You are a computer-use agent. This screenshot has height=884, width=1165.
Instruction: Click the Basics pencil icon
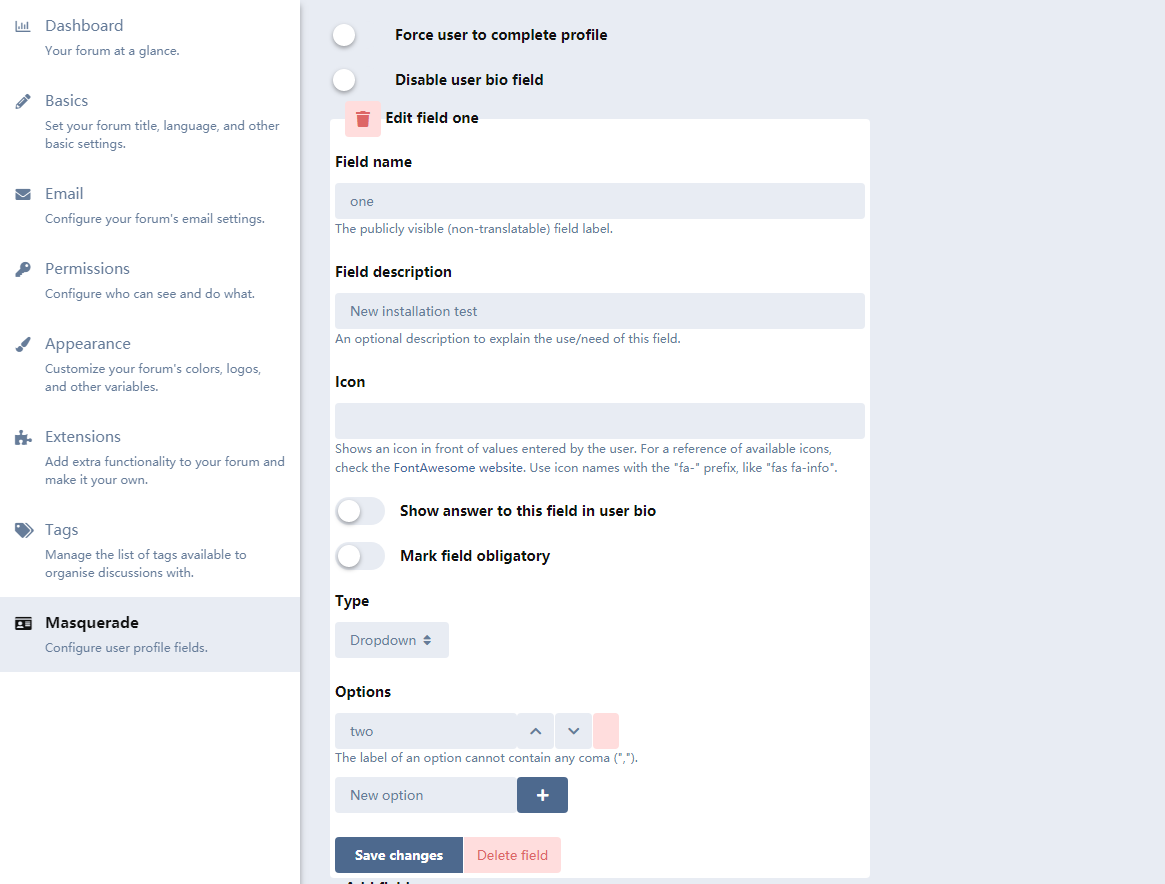[x=23, y=101]
